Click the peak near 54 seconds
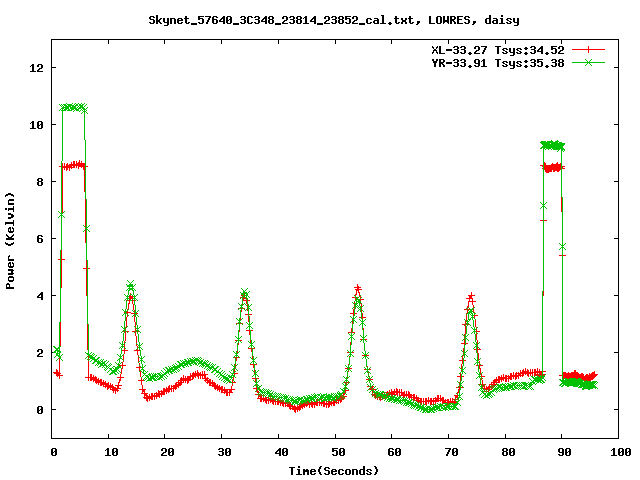The height and width of the screenshot is (480, 640). [x=357, y=290]
